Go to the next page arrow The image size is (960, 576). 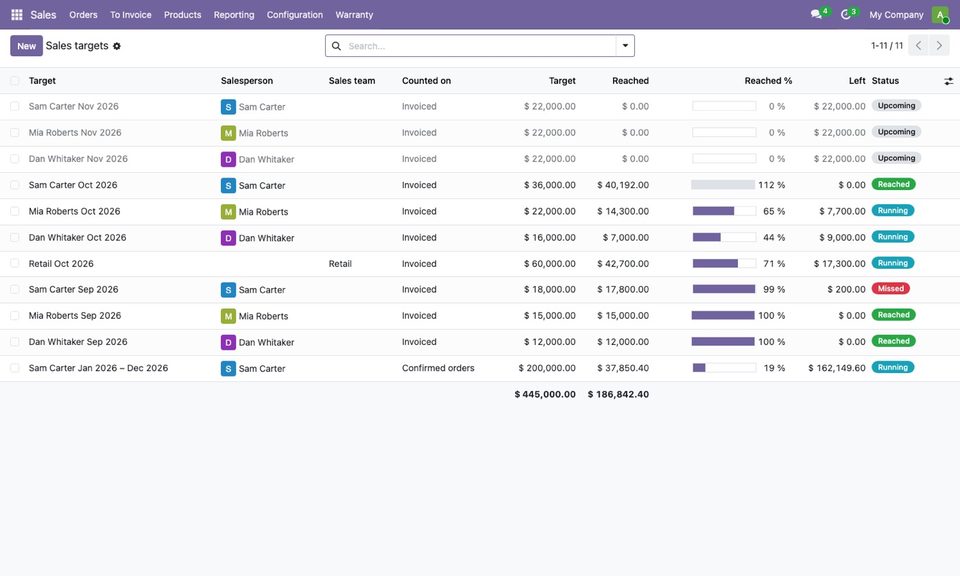point(939,45)
